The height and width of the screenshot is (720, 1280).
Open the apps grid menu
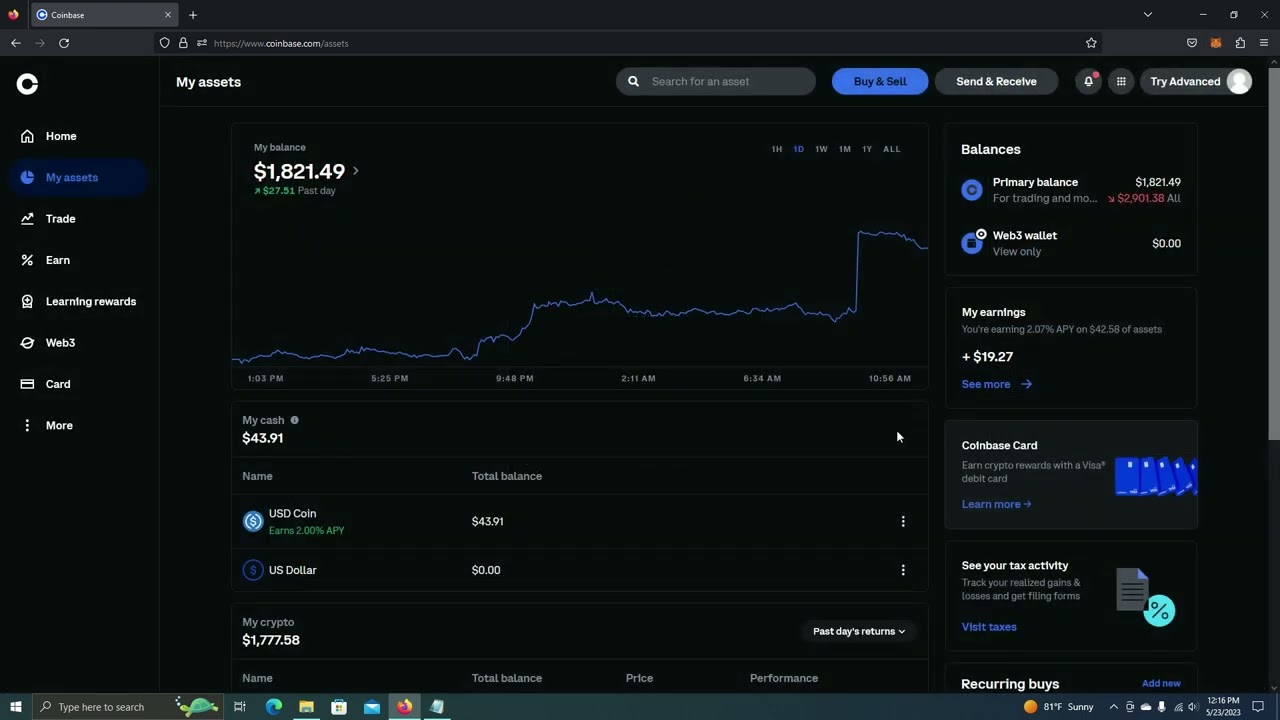1121,82
